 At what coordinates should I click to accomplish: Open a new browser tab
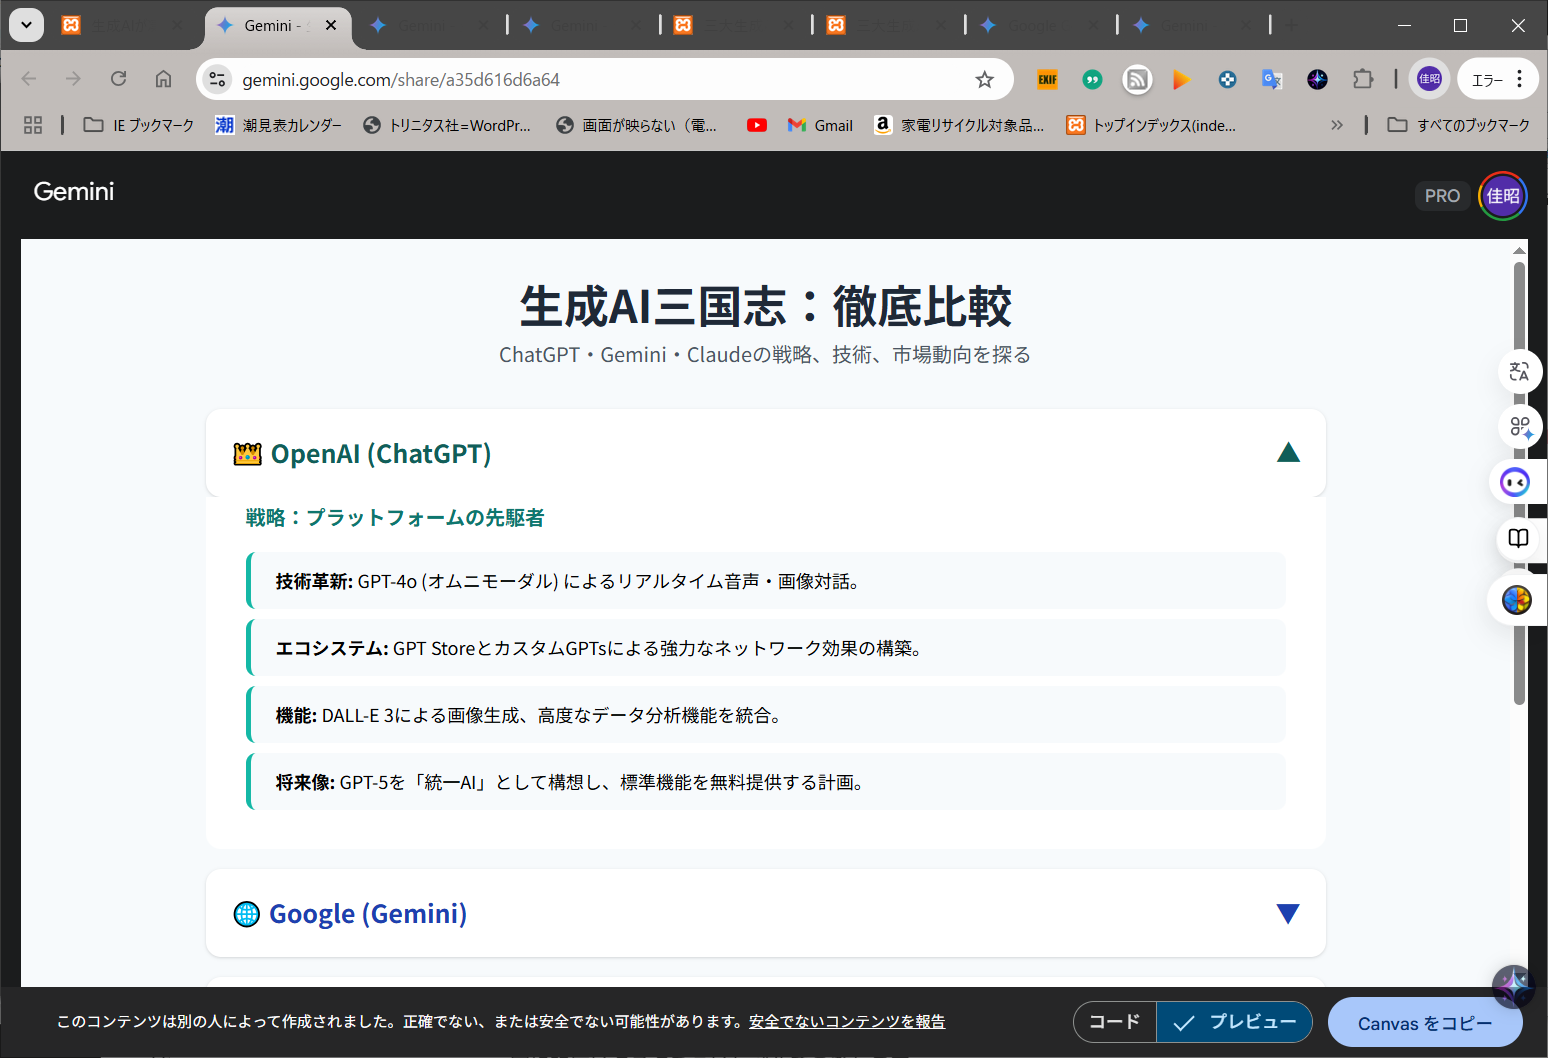click(x=1291, y=26)
